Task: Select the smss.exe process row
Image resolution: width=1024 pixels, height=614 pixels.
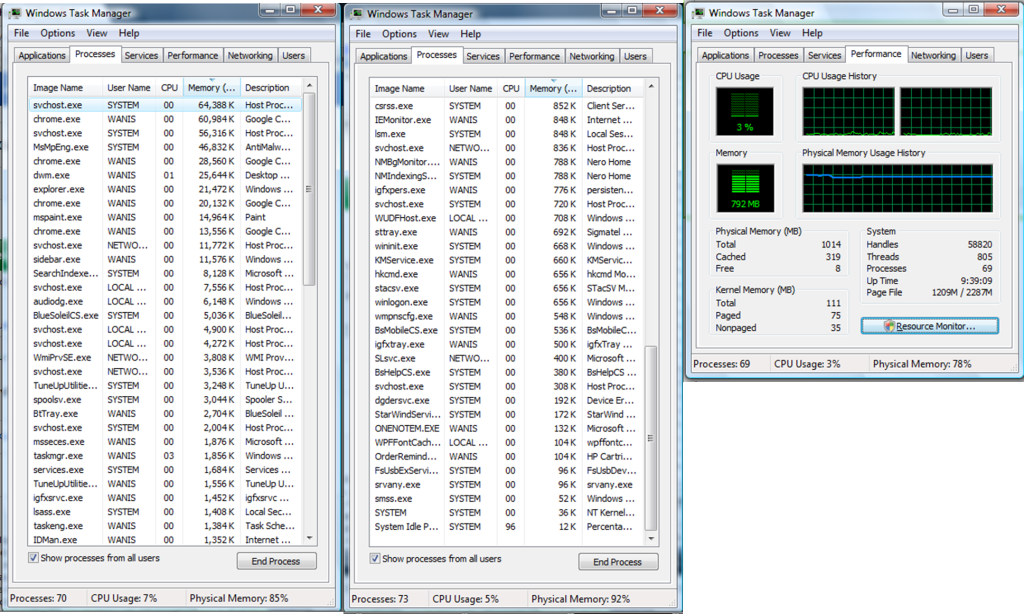Action: point(507,498)
